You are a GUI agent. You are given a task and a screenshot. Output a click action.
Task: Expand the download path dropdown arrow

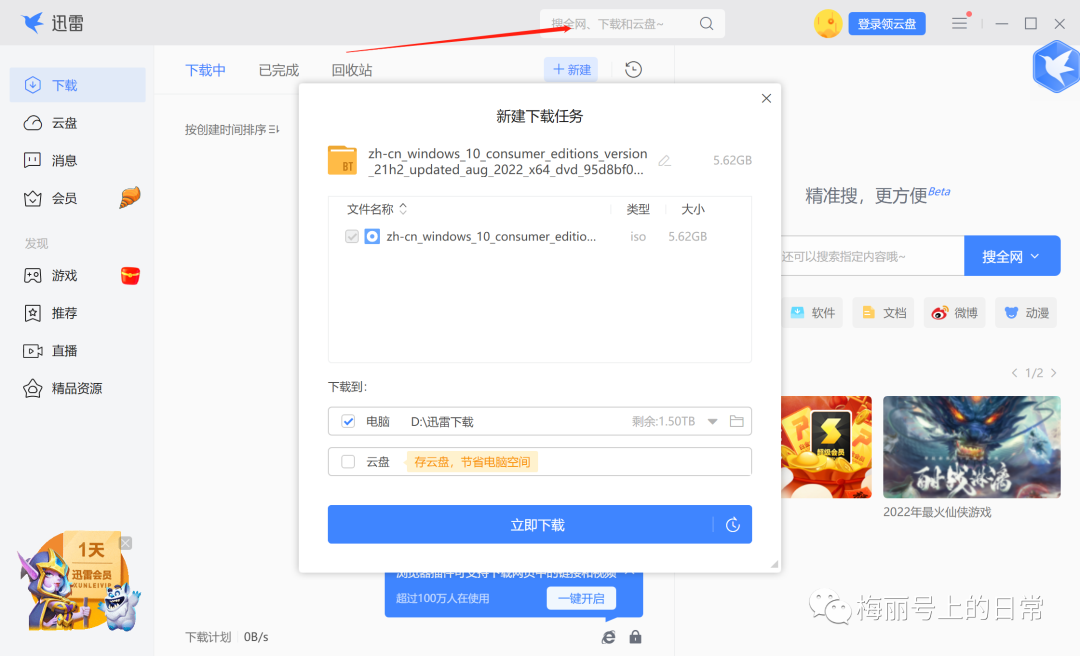click(x=713, y=421)
